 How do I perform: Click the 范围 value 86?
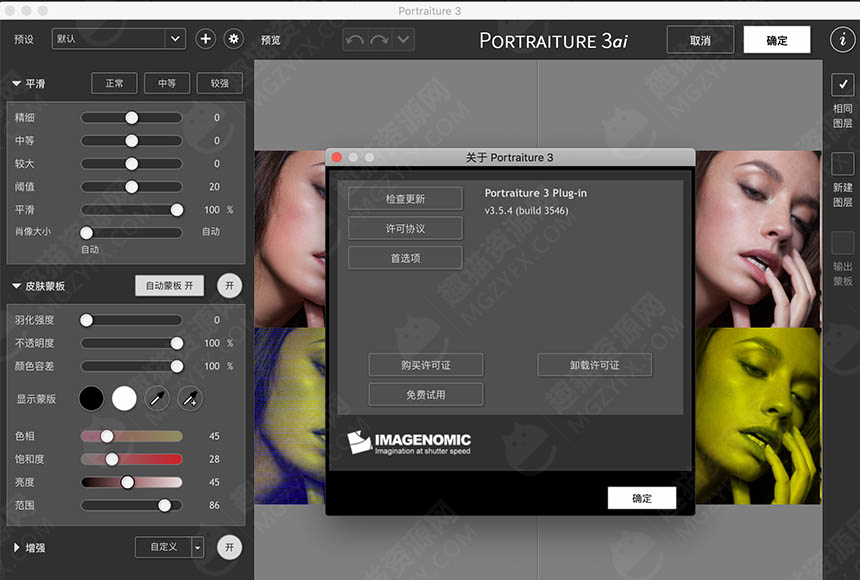214,505
